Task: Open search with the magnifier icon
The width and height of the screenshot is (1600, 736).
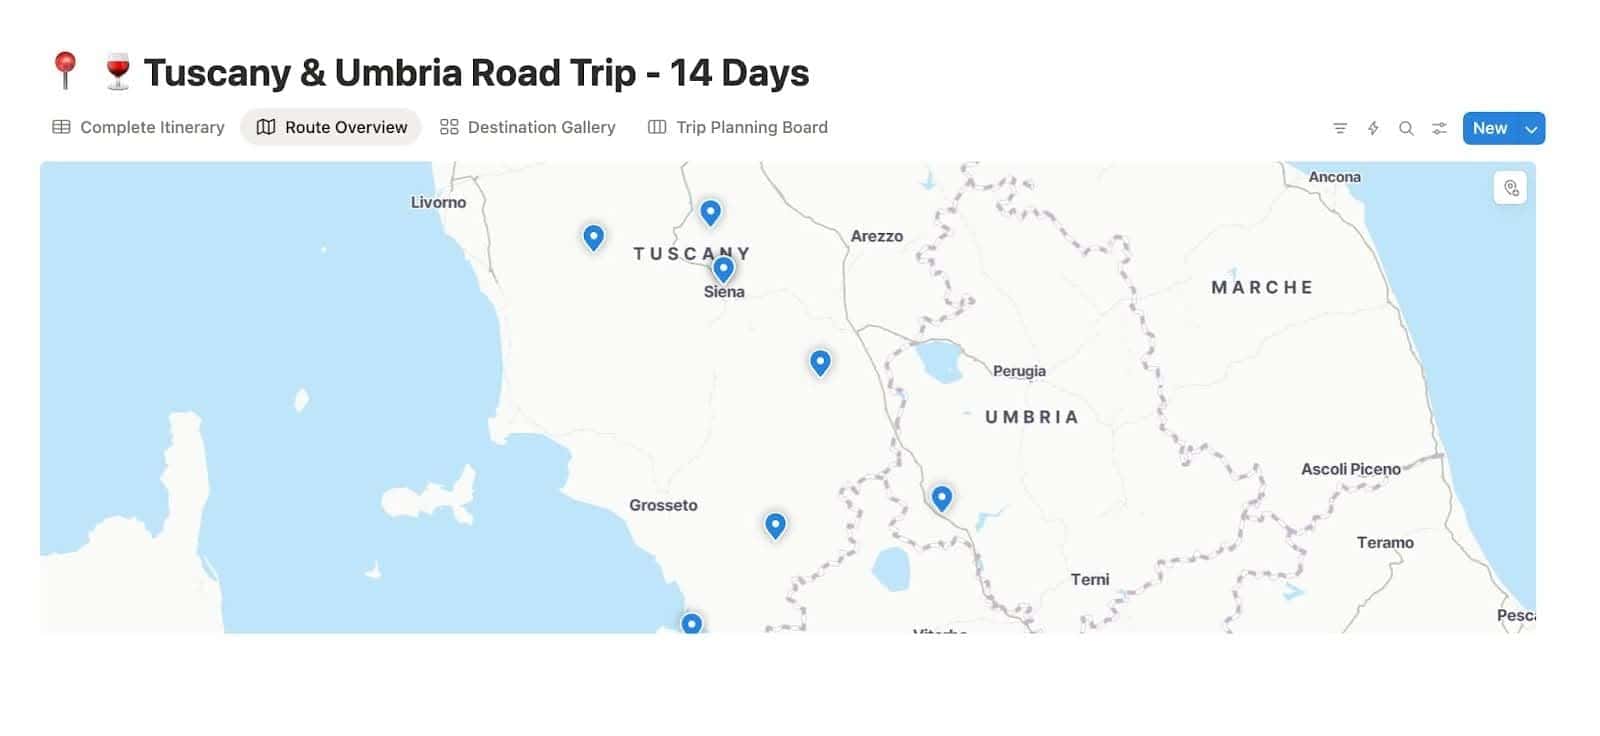Action: tap(1406, 128)
